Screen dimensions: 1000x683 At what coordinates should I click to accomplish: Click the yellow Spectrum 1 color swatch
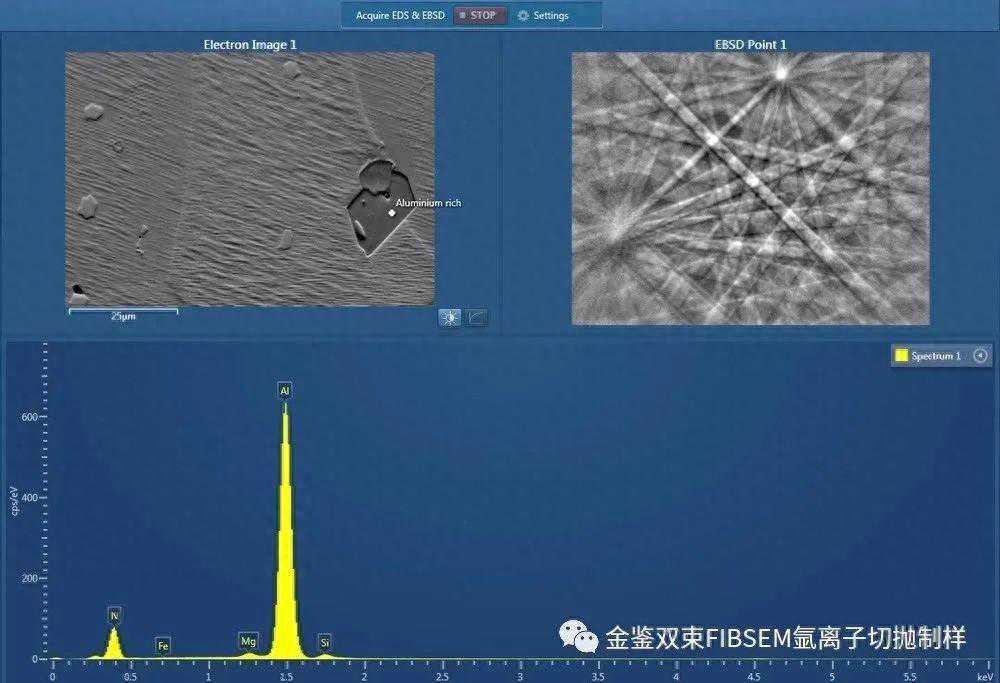tap(901, 356)
